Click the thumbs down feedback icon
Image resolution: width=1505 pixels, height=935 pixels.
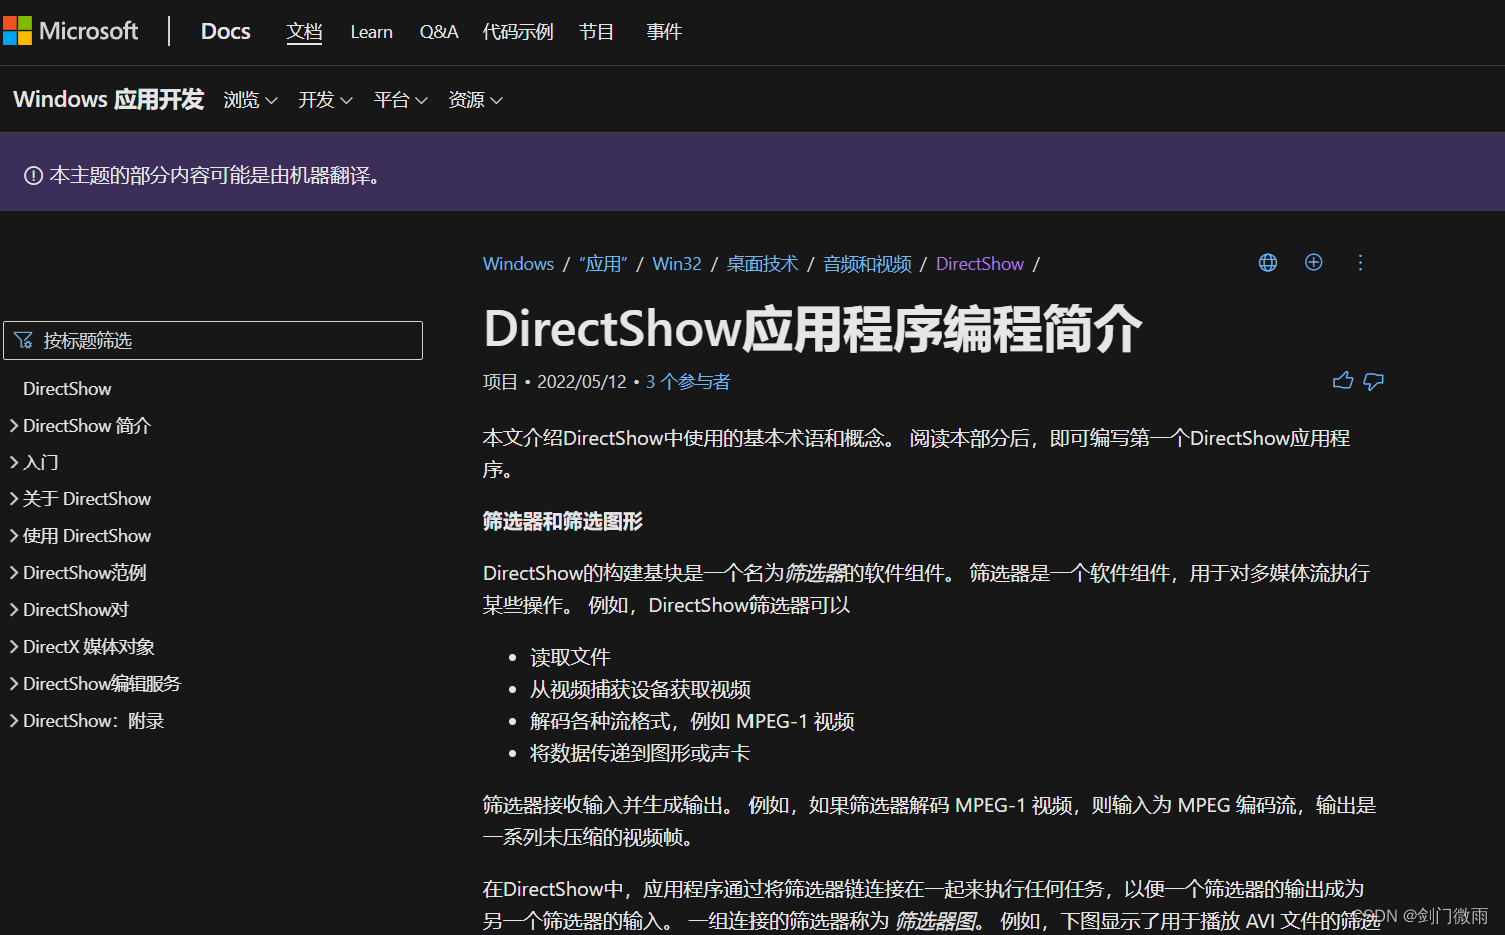[x=1374, y=381]
